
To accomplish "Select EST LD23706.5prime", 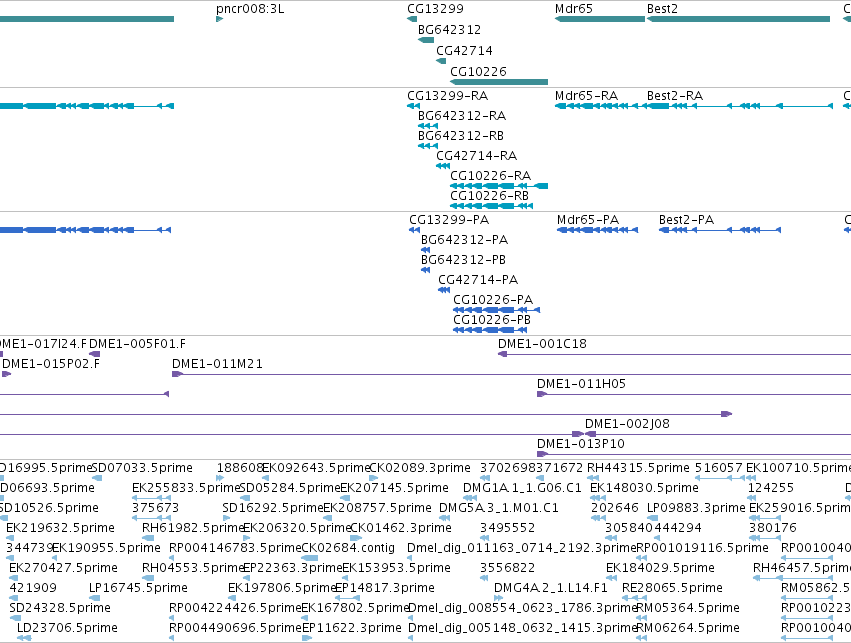I will coord(67,628).
